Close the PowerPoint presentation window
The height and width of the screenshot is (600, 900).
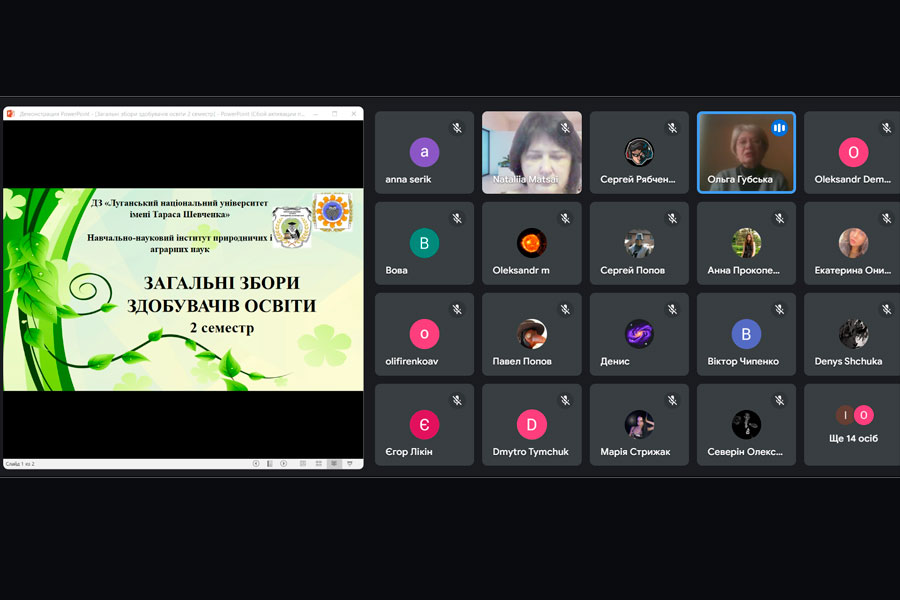pos(354,114)
